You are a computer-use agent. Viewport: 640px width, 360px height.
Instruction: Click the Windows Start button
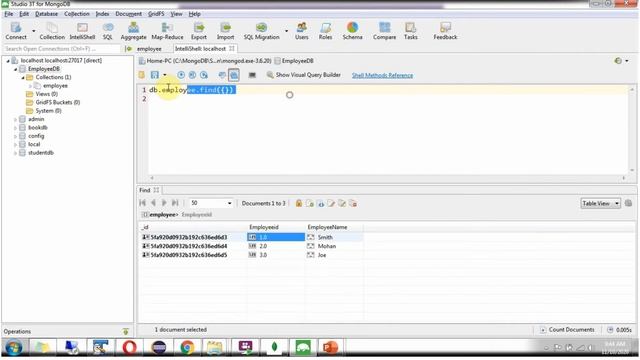pyautogui.click(x=13, y=348)
